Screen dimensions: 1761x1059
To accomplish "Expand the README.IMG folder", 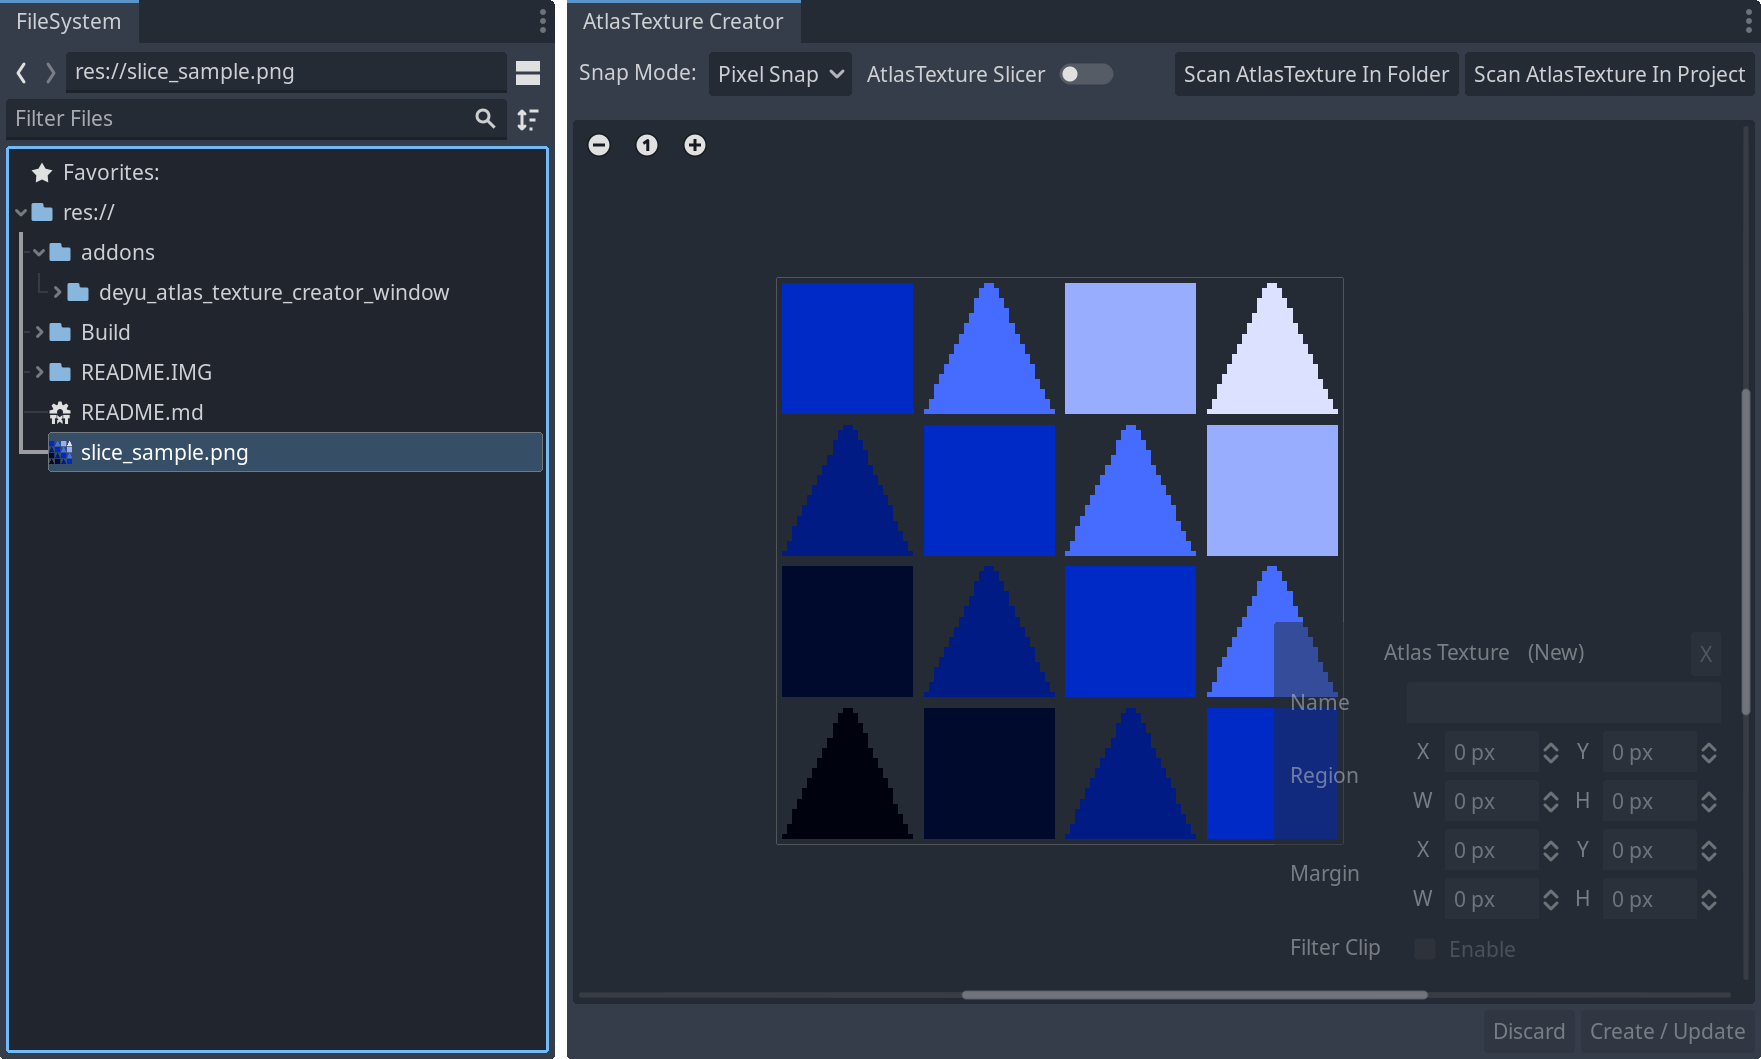I will pos(39,372).
